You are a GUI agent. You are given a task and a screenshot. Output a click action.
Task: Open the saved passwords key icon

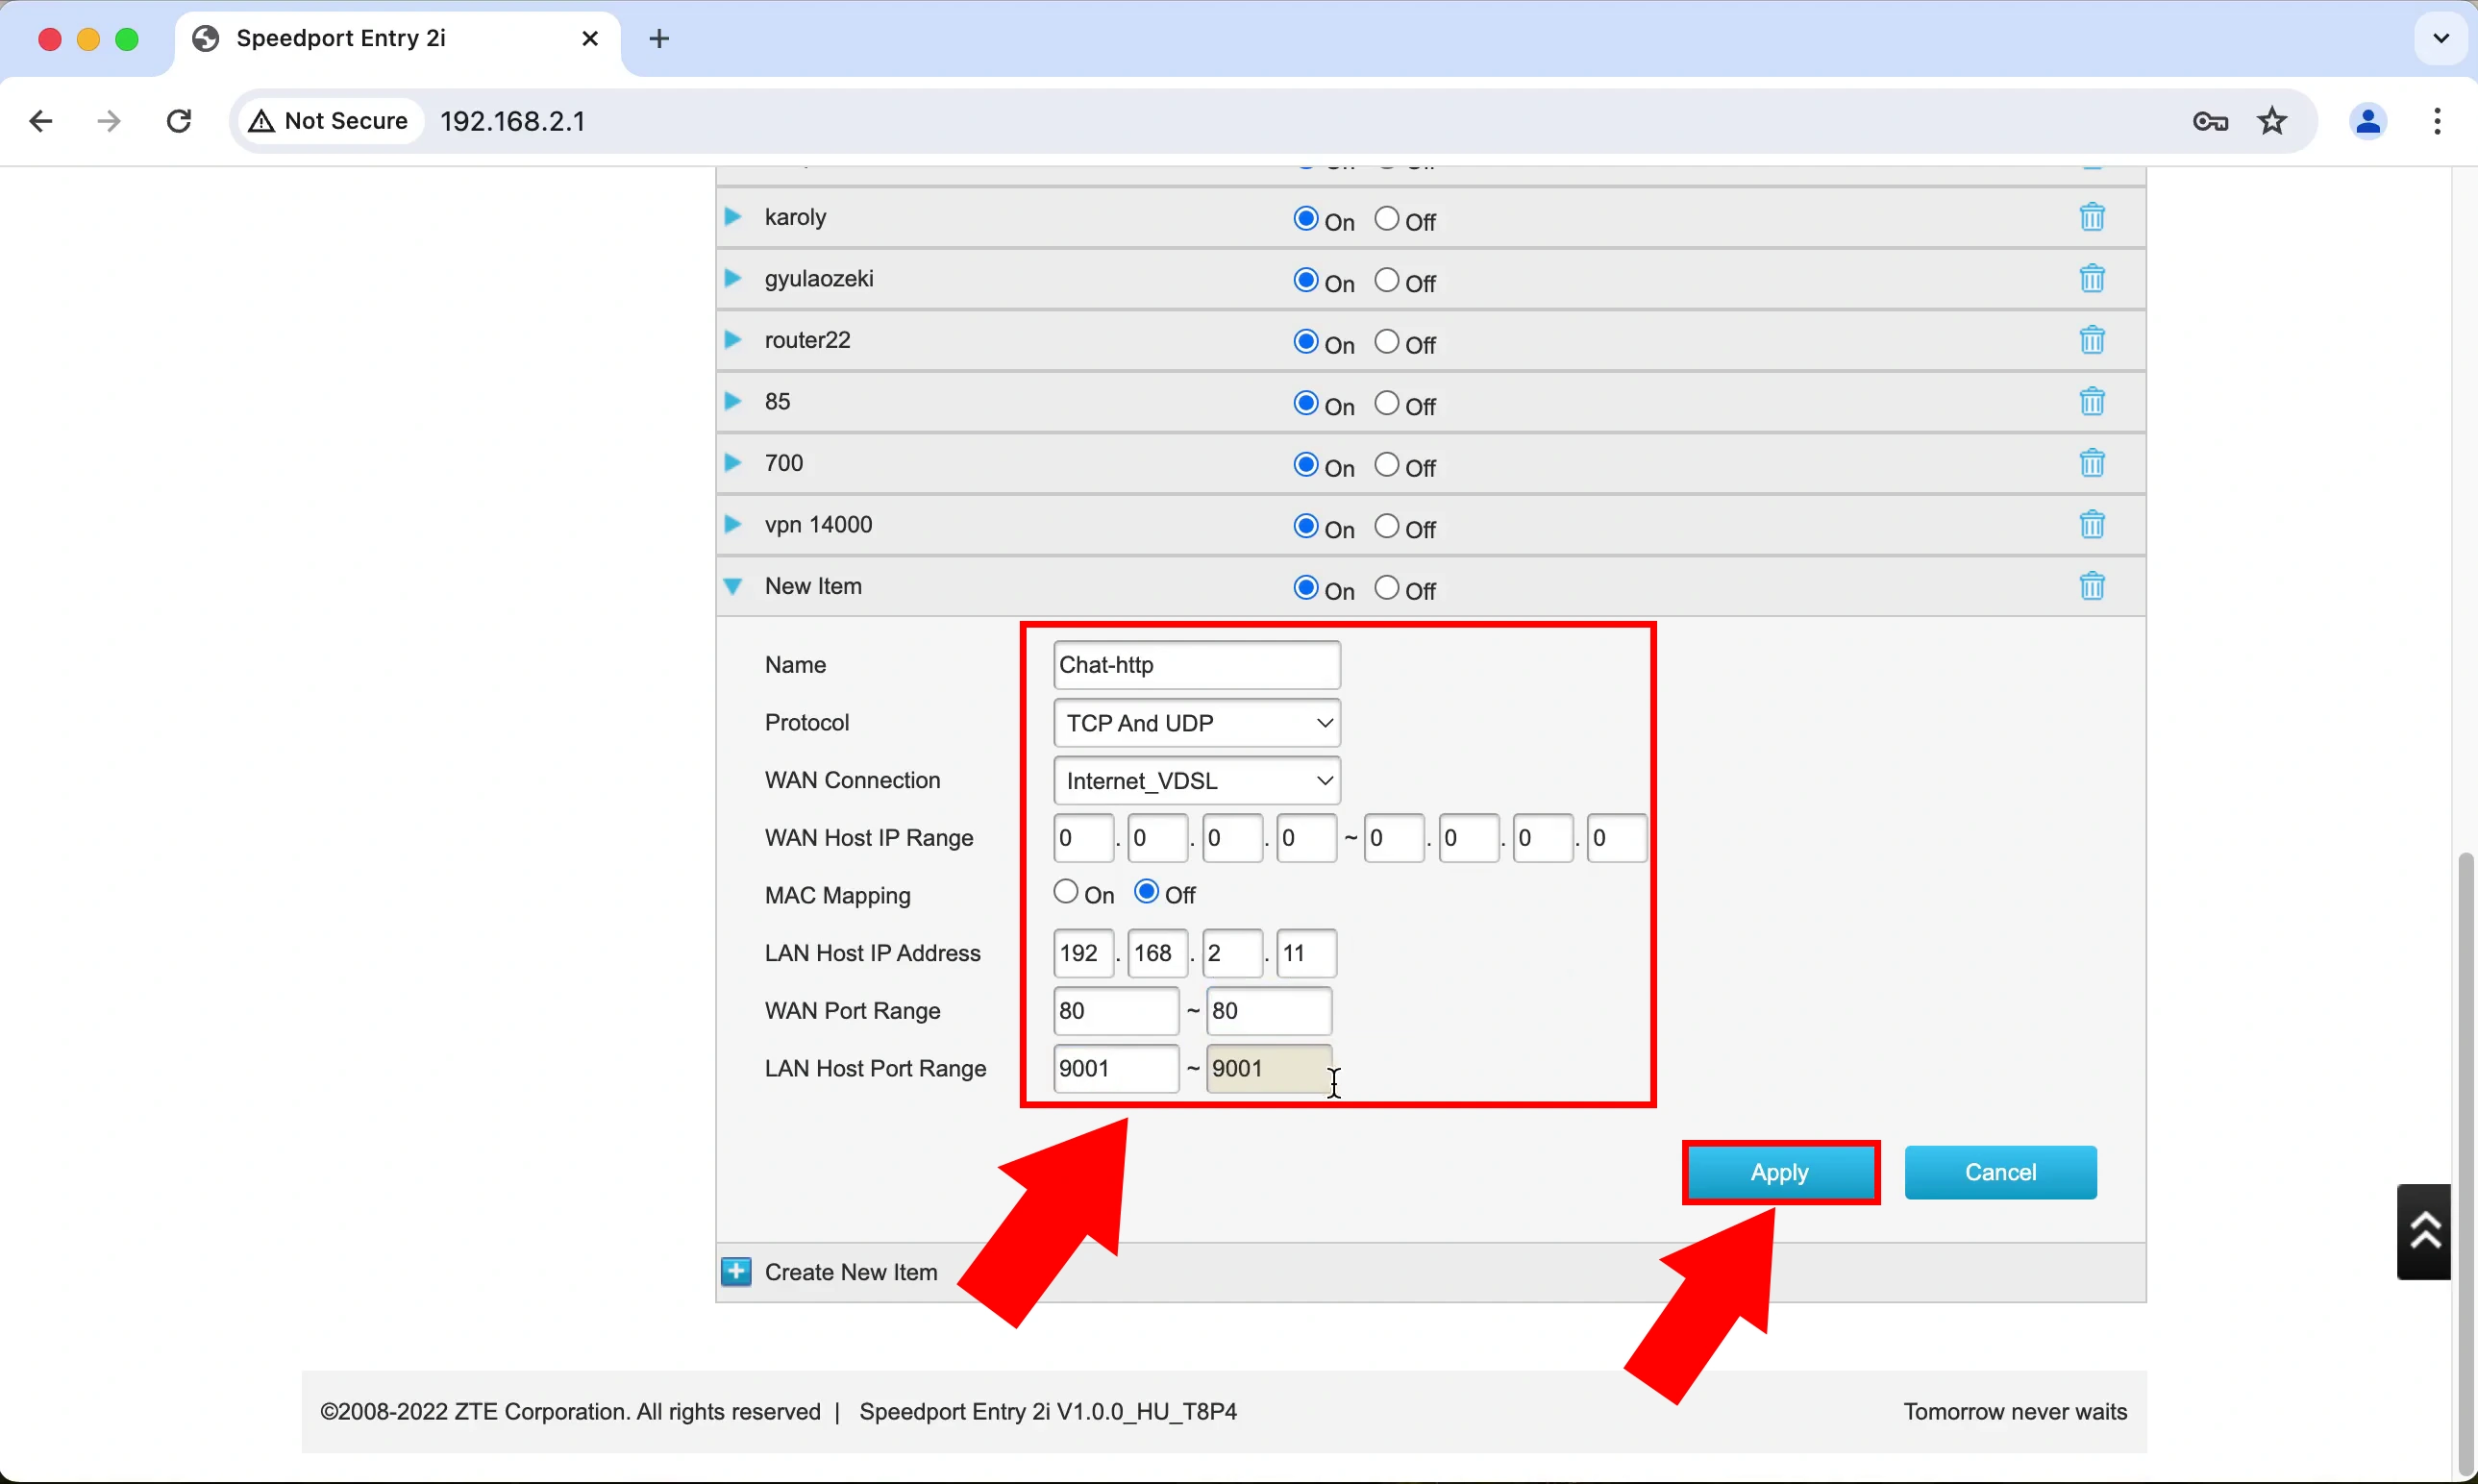coord(2210,122)
